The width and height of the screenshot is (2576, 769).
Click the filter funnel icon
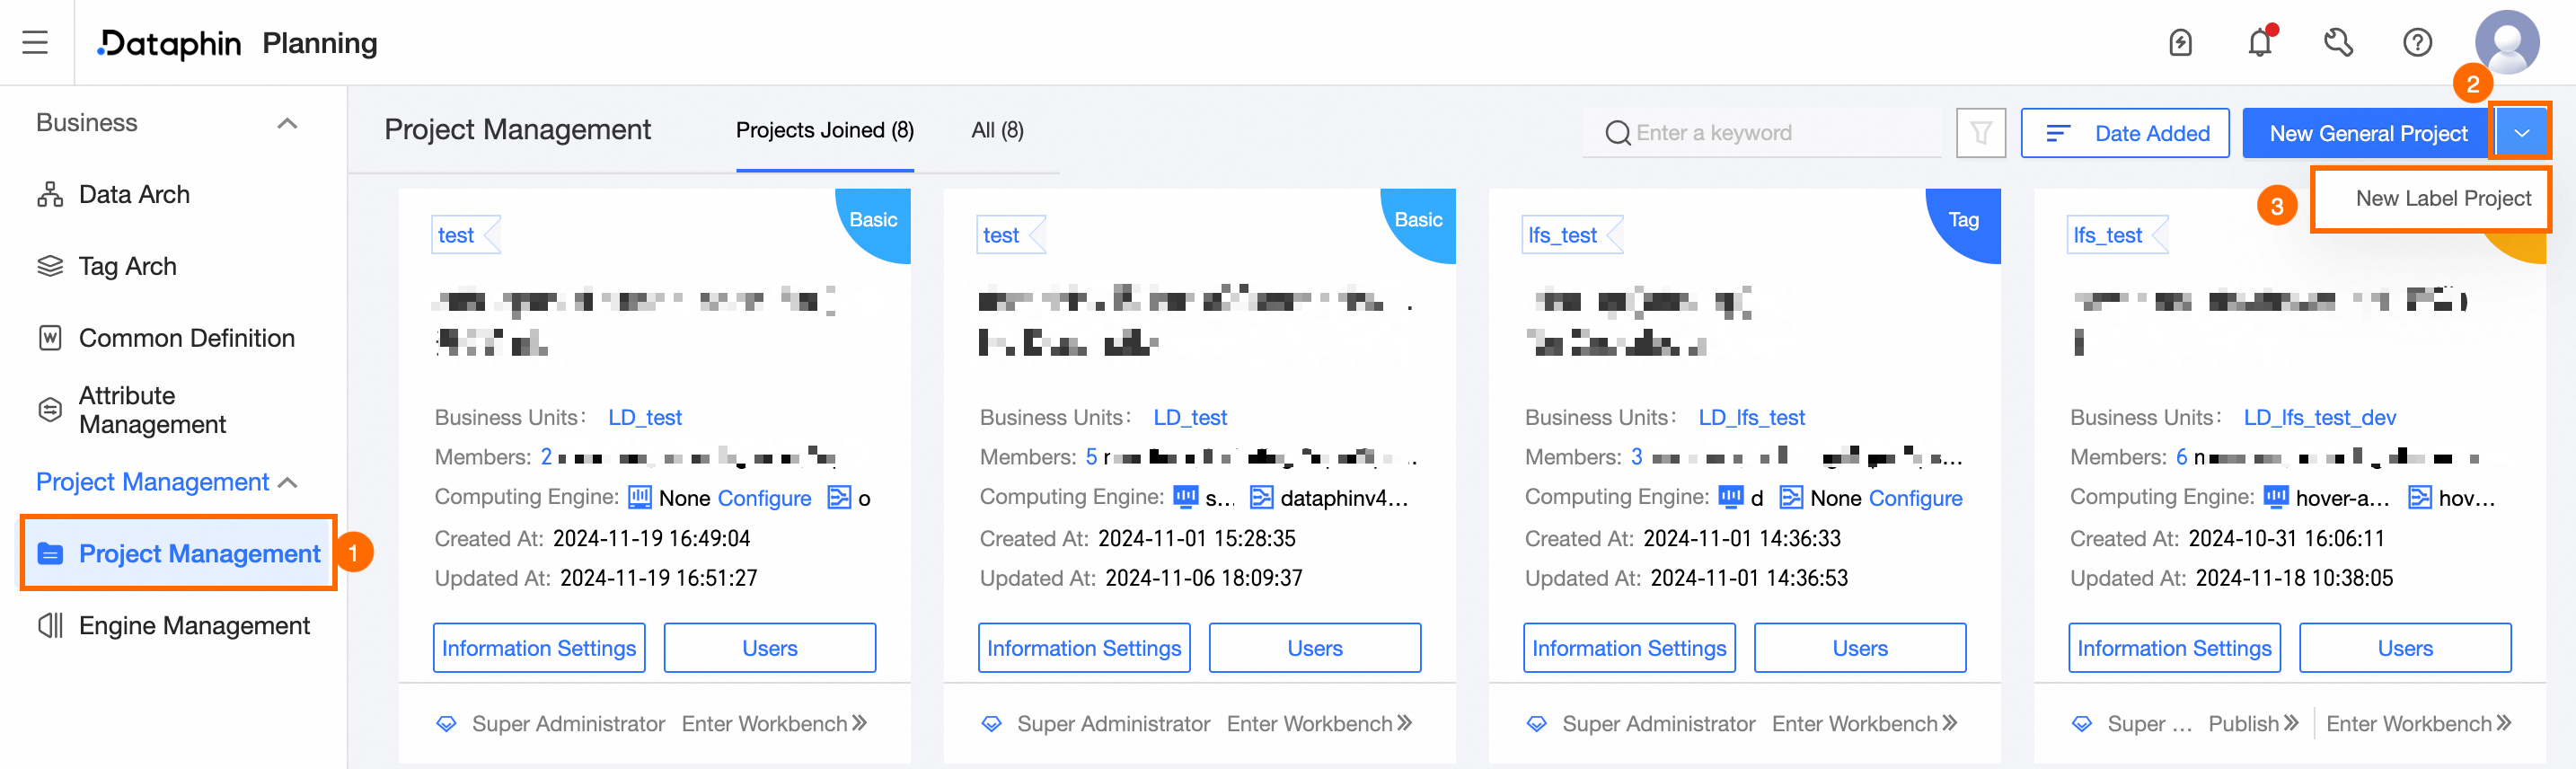[x=1980, y=133]
